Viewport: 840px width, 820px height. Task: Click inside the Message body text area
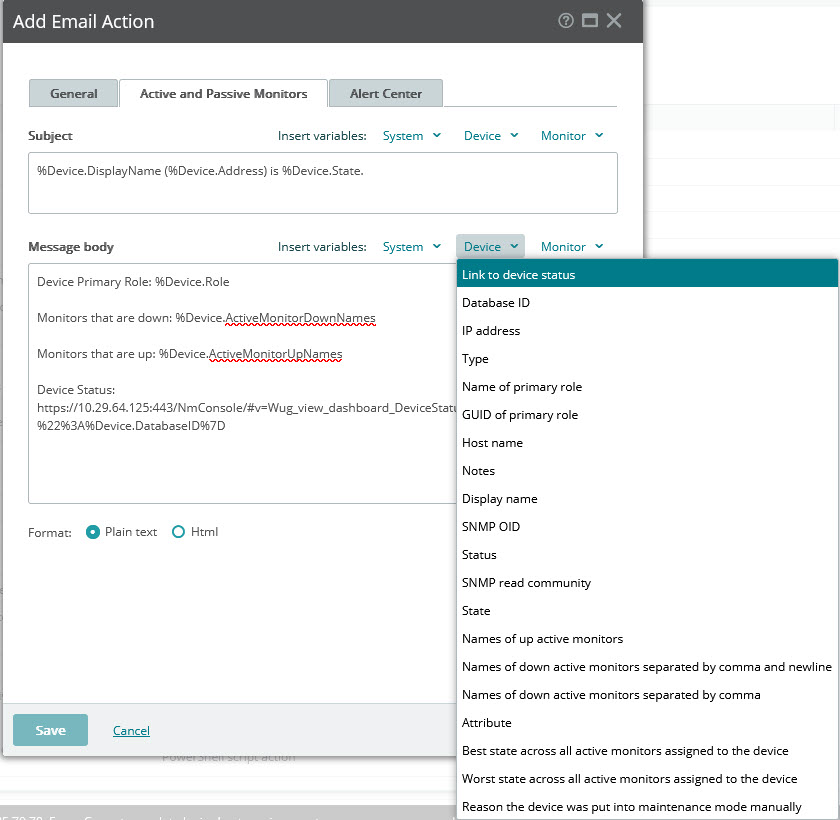click(242, 383)
